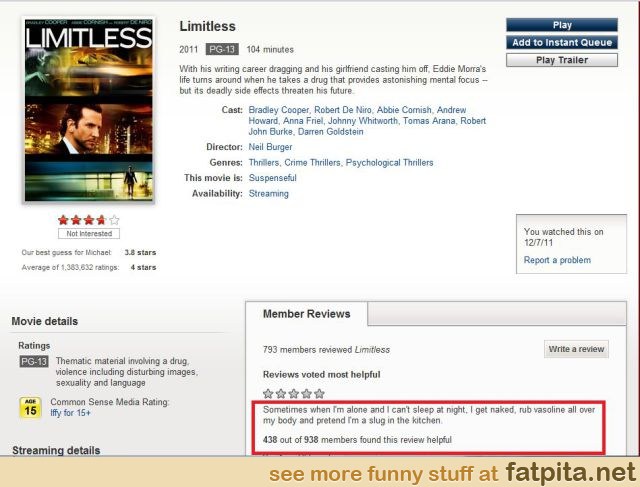Play the Limitless trailer

tap(562, 60)
